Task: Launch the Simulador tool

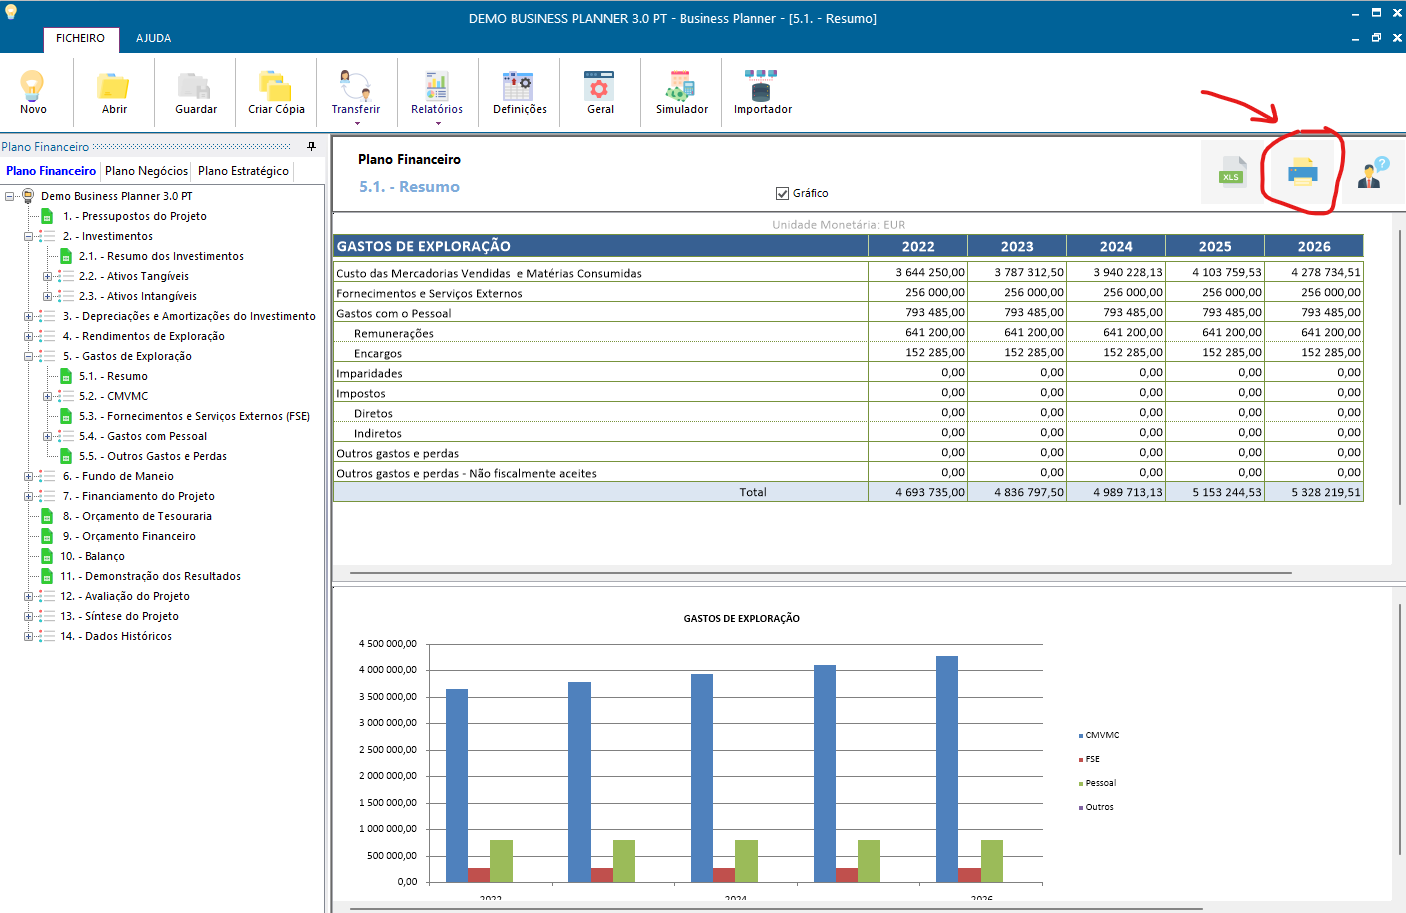Action: coord(681,87)
